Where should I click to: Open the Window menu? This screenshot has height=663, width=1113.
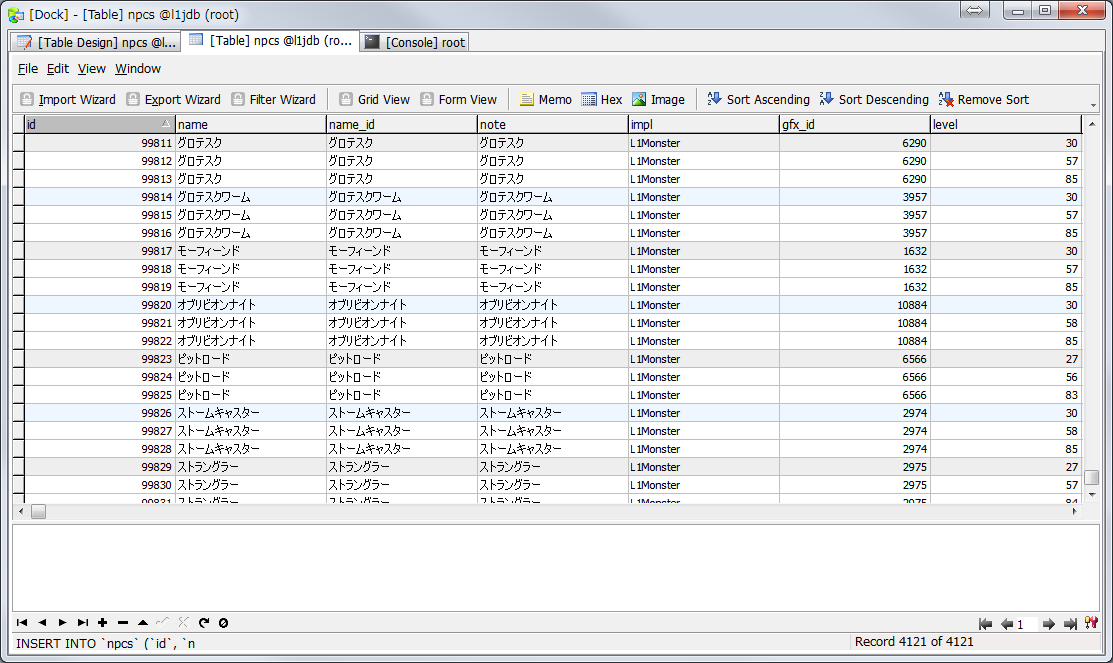[x=138, y=69]
